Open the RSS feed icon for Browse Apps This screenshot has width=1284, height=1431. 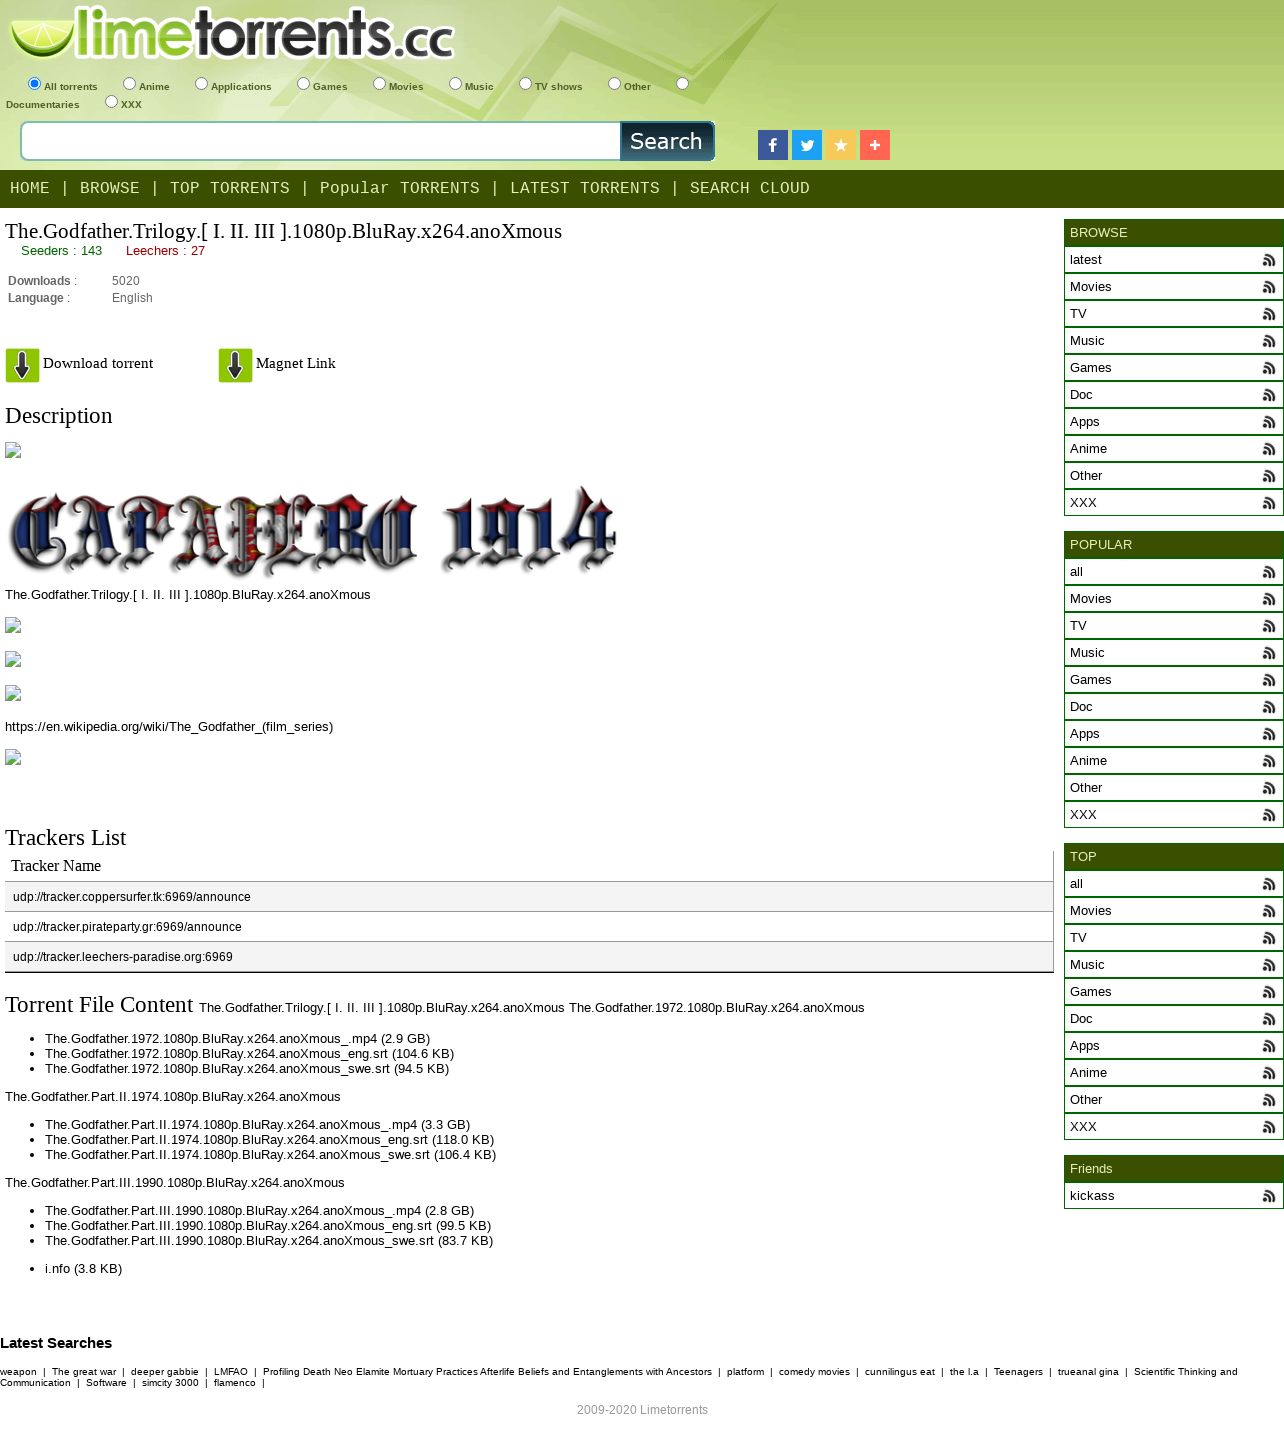point(1269,422)
